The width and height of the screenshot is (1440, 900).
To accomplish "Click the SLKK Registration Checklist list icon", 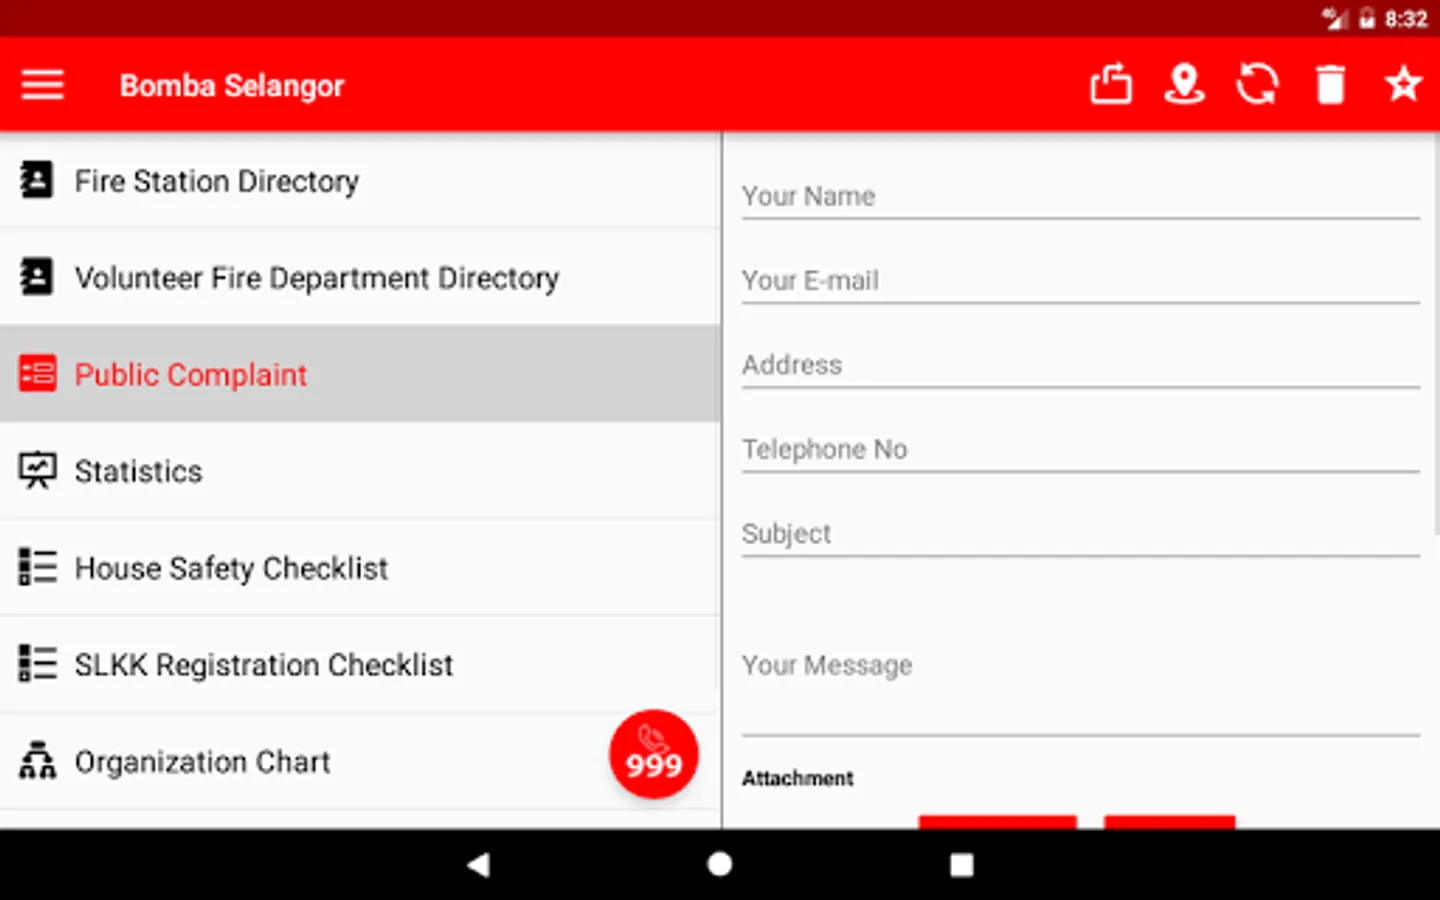I will coord(38,664).
